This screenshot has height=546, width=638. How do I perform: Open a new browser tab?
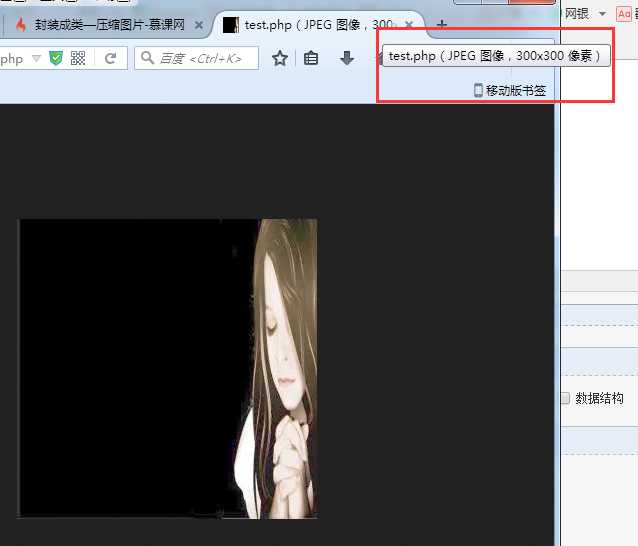(x=441, y=25)
